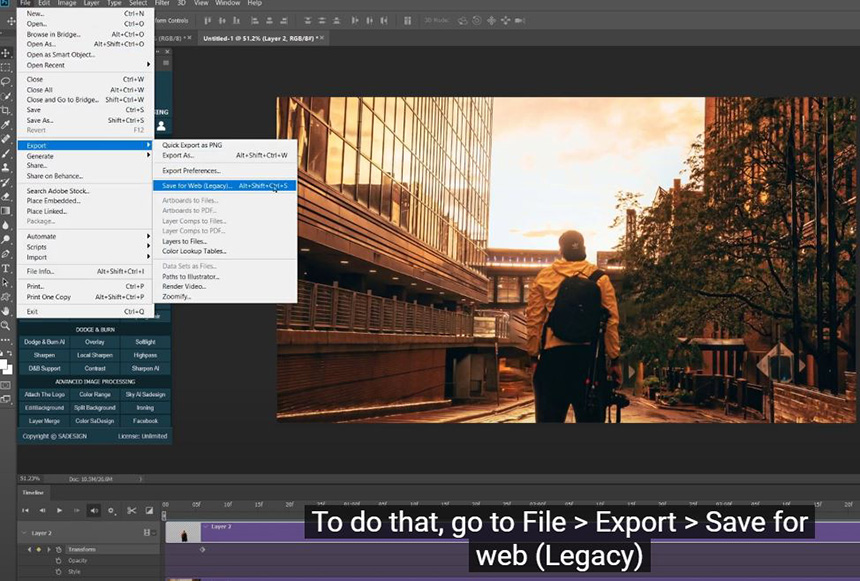
Task: Select the Move tool in the toolbar
Action: click(6, 53)
